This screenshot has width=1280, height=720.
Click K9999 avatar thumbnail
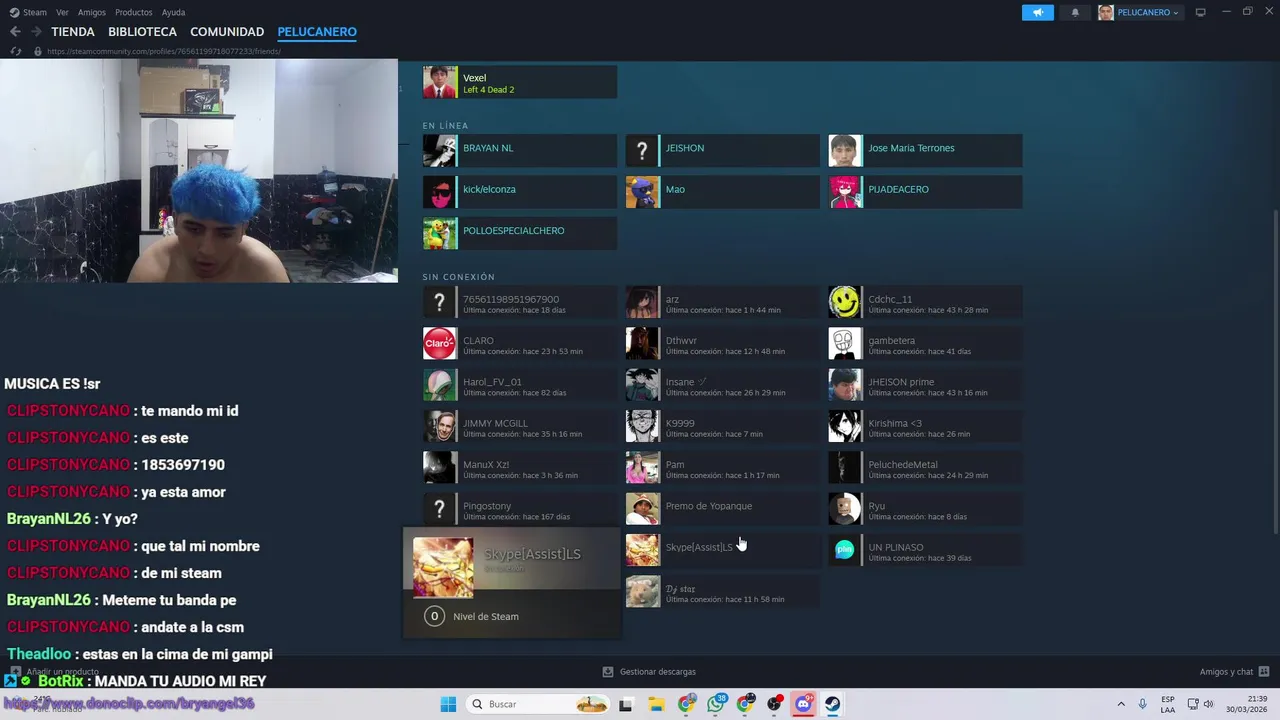[x=642, y=426]
